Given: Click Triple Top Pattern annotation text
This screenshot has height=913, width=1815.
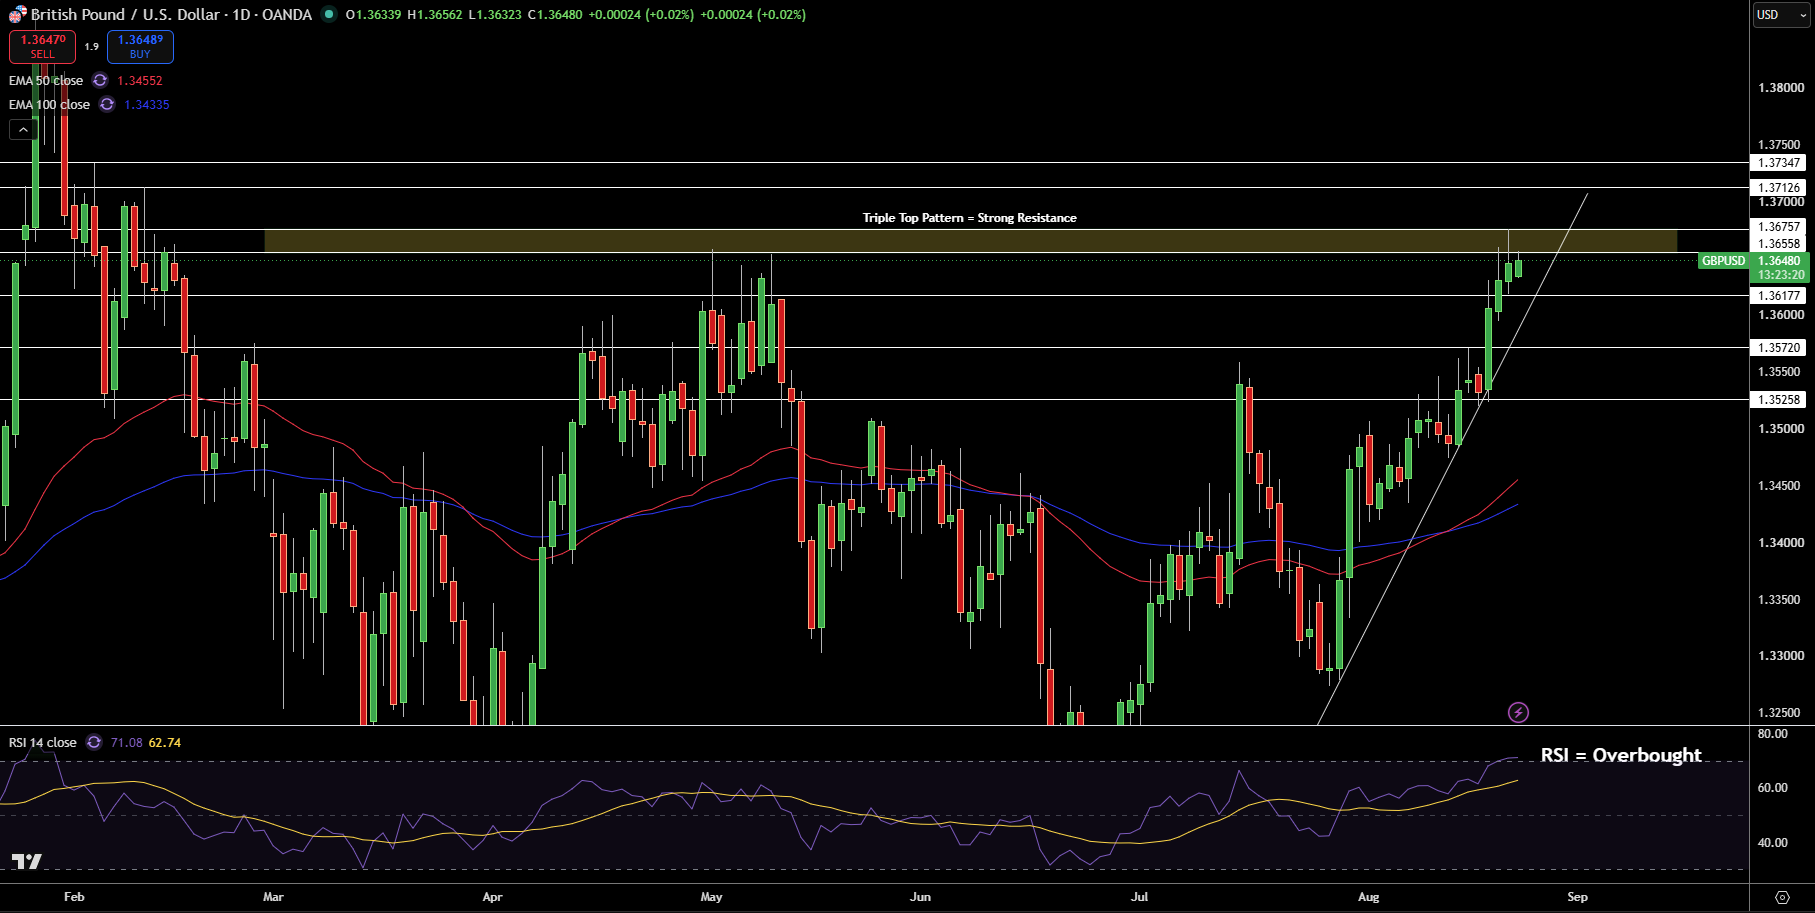Looking at the screenshot, I should 970,218.
